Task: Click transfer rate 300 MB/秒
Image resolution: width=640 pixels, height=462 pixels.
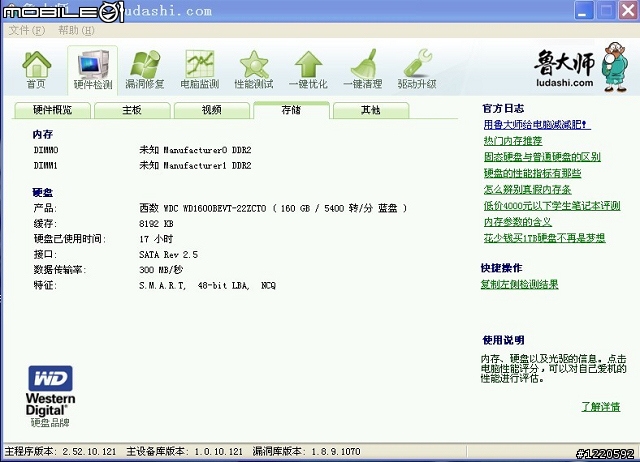Action: (161, 270)
